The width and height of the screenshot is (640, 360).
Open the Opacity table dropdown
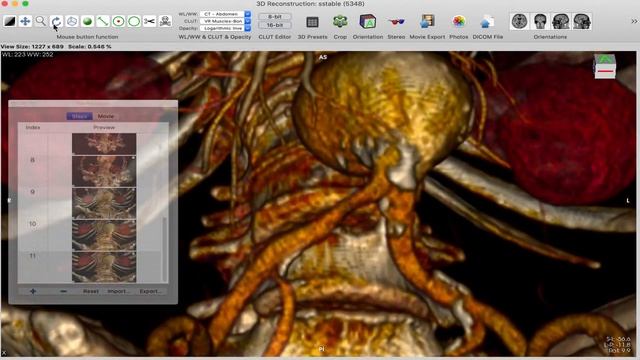pos(225,29)
